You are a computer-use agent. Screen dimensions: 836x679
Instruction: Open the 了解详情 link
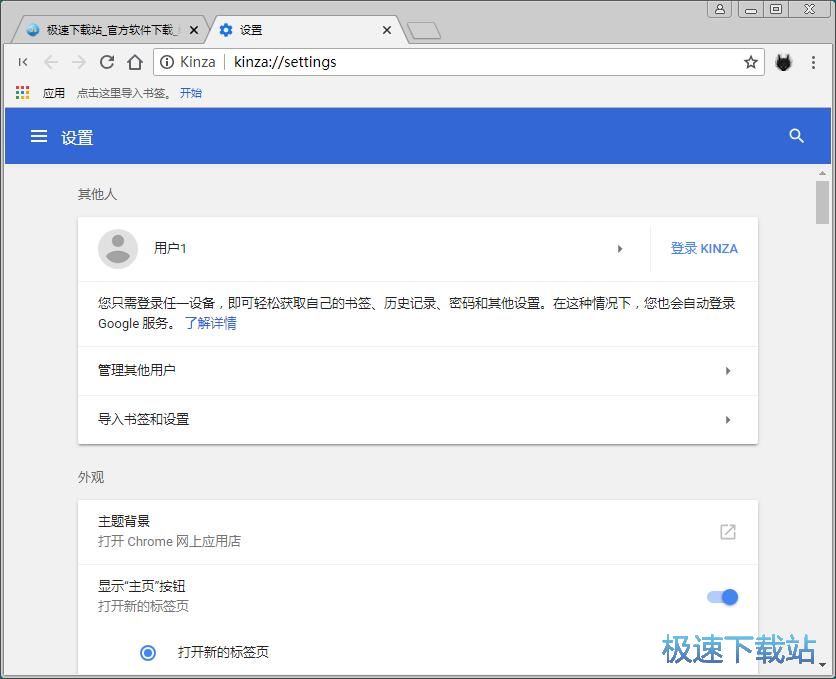211,323
